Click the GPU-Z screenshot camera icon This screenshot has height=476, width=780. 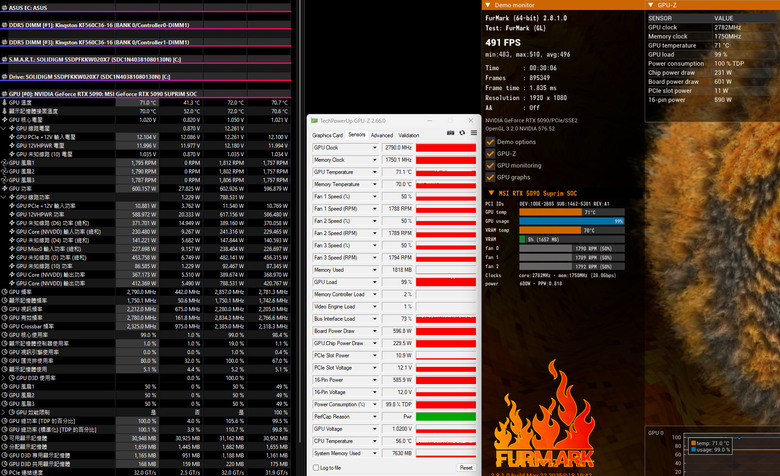(x=450, y=133)
